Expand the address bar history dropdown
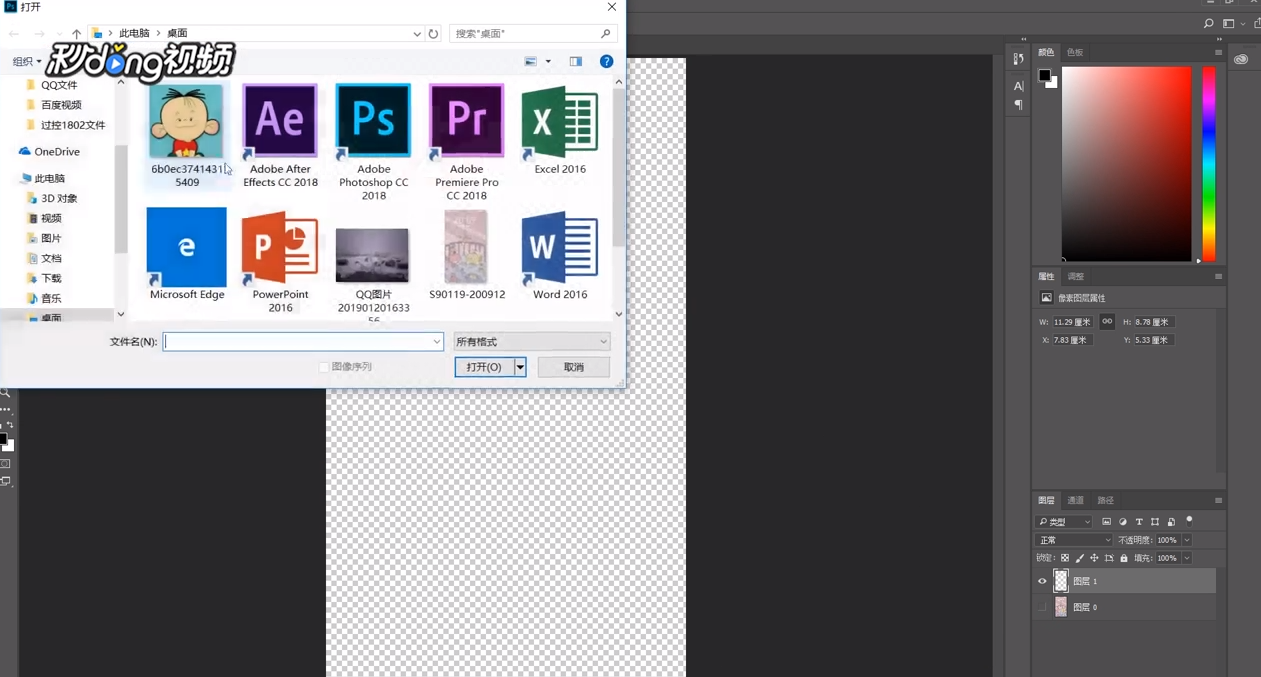 (x=417, y=33)
